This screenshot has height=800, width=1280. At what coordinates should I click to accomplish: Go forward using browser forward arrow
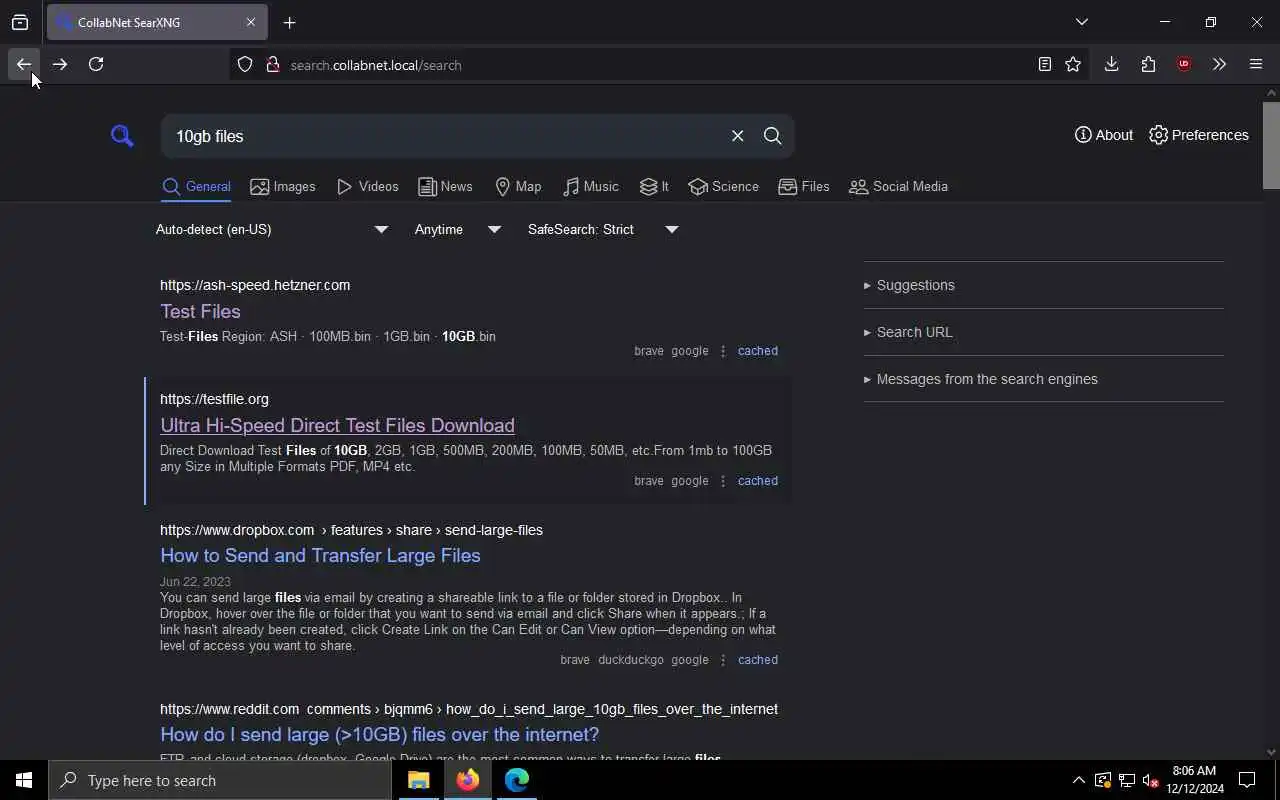click(x=60, y=64)
